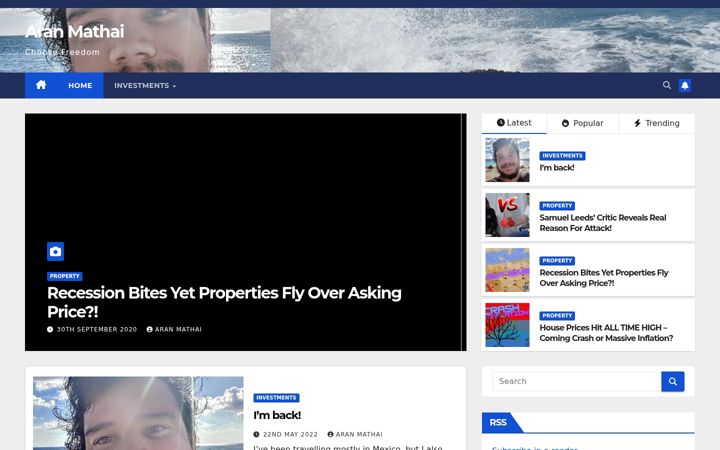720x450 pixels.
Task: Open the large I'm back! post image
Action: click(138, 413)
